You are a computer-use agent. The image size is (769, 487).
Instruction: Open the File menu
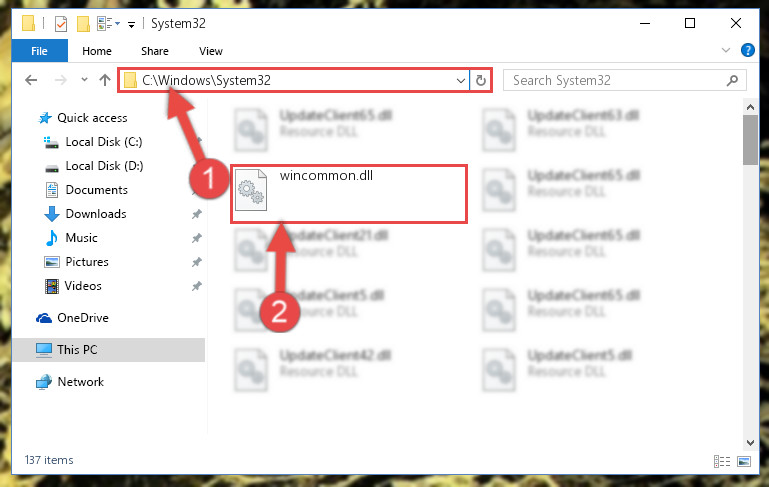click(39, 51)
